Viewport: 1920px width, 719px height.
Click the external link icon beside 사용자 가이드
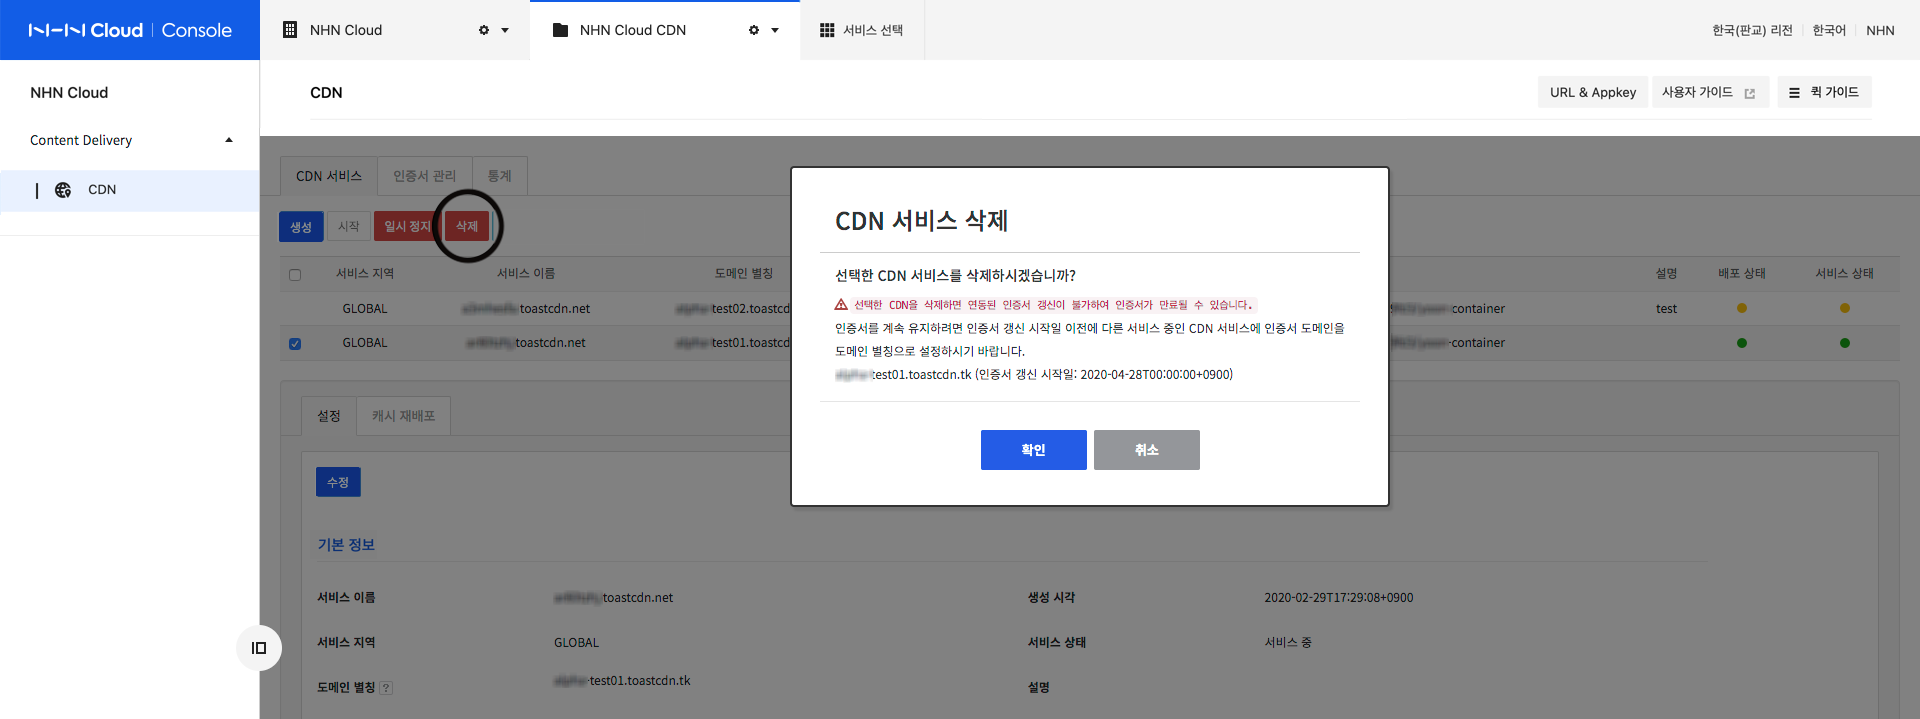pos(1750,93)
